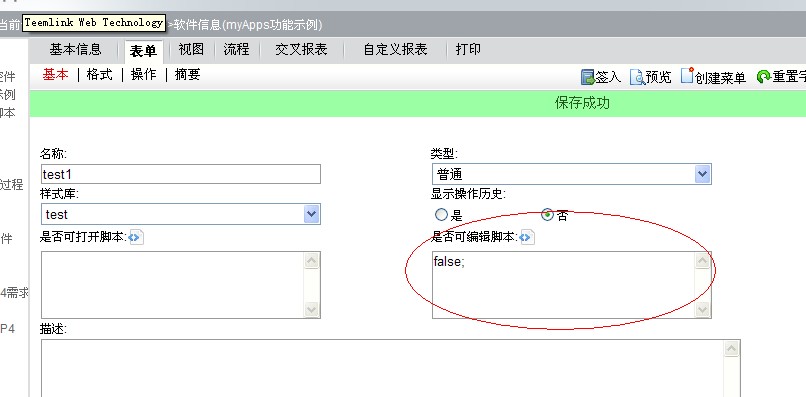Switch to the 打印 tab
This screenshot has height=397, width=806.
[x=468, y=49]
